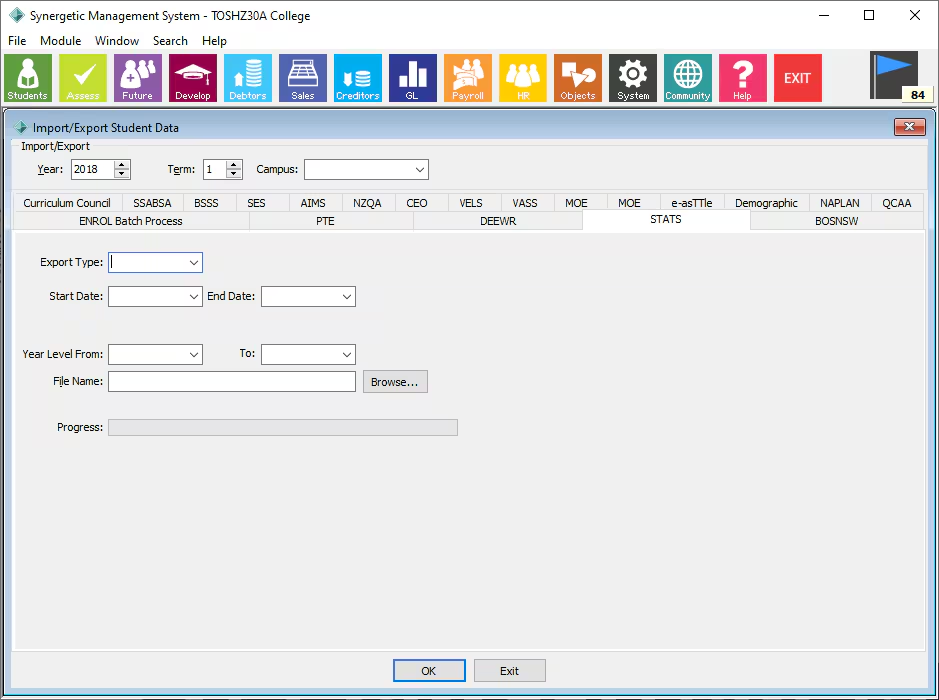Image resolution: width=939 pixels, height=700 pixels.
Task: Click the Browse... button
Action: point(395,382)
